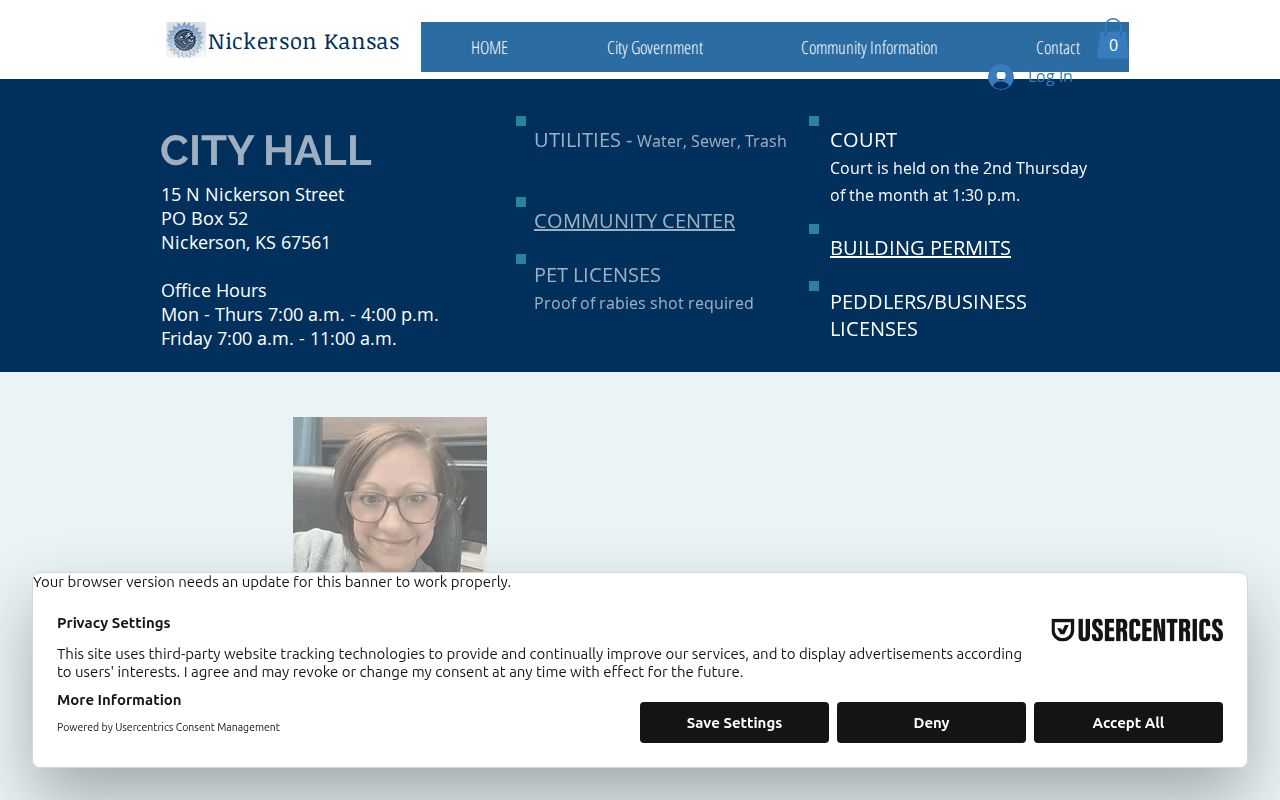Image resolution: width=1280 pixels, height=800 pixels.
Task: Click the Accept All button
Action: point(1128,723)
